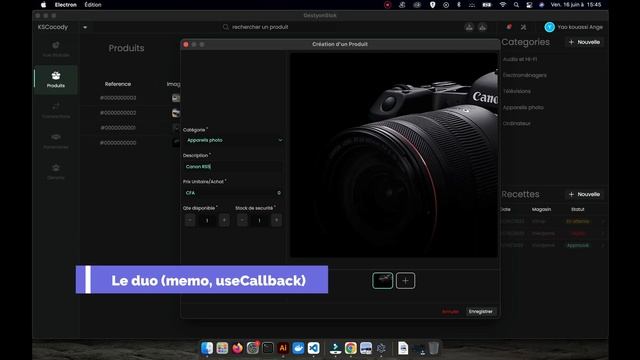The width and height of the screenshot is (640, 360).
Task: Open the Electron menu in menu bar
Action: click(66, 5)
